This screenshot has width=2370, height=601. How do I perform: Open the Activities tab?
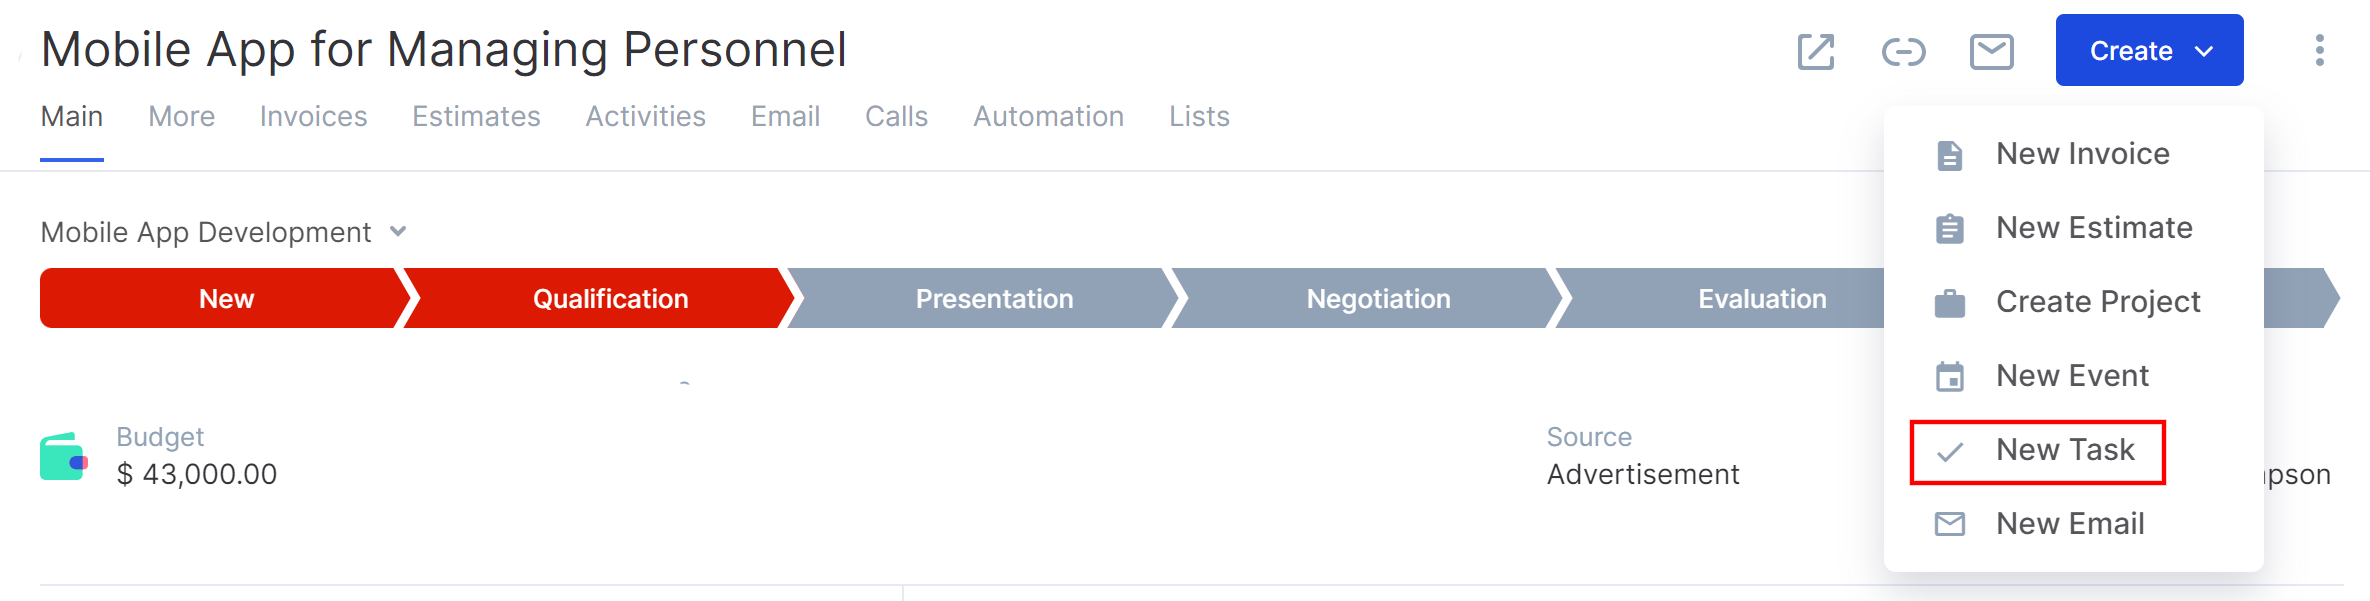coord(645,117)
